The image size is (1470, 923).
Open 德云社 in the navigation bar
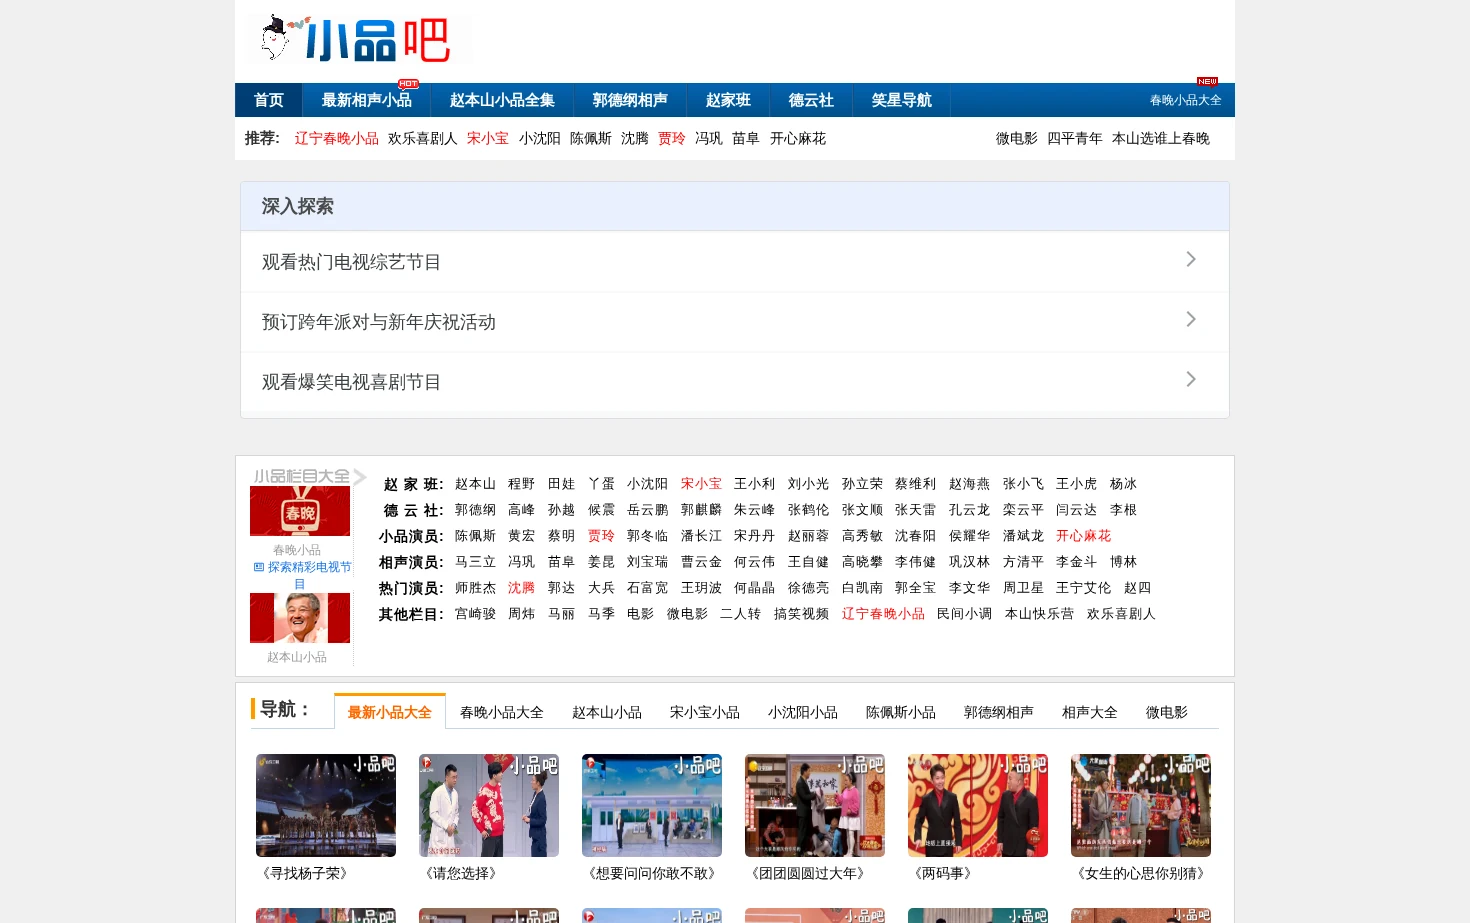[x=811, y=100]
